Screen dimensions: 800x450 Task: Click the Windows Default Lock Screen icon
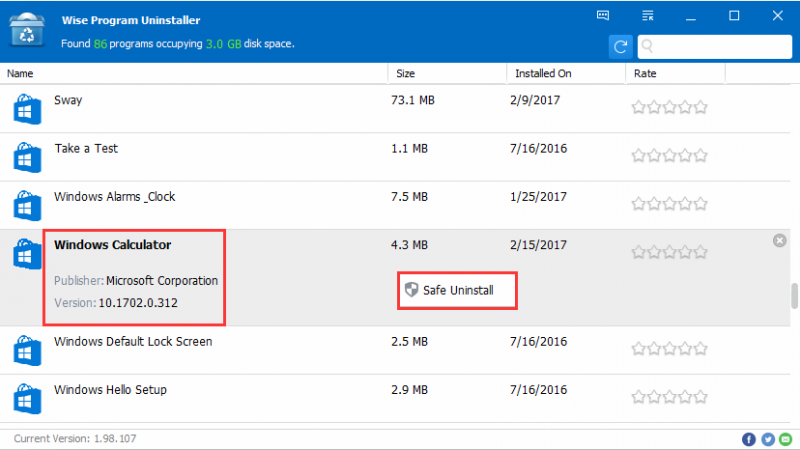[27, 350]
